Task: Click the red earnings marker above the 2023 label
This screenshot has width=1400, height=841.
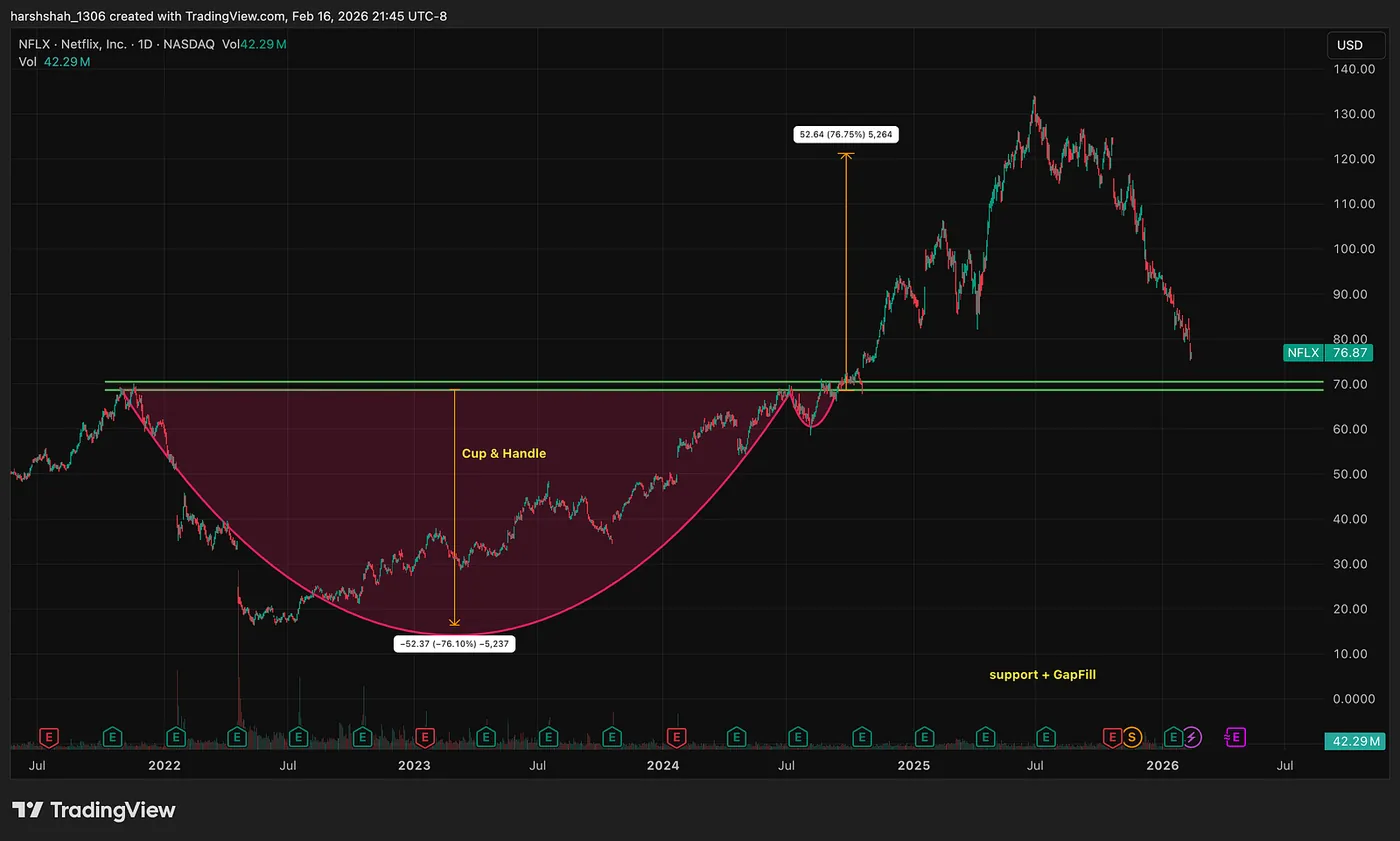Action: (424, 737)
